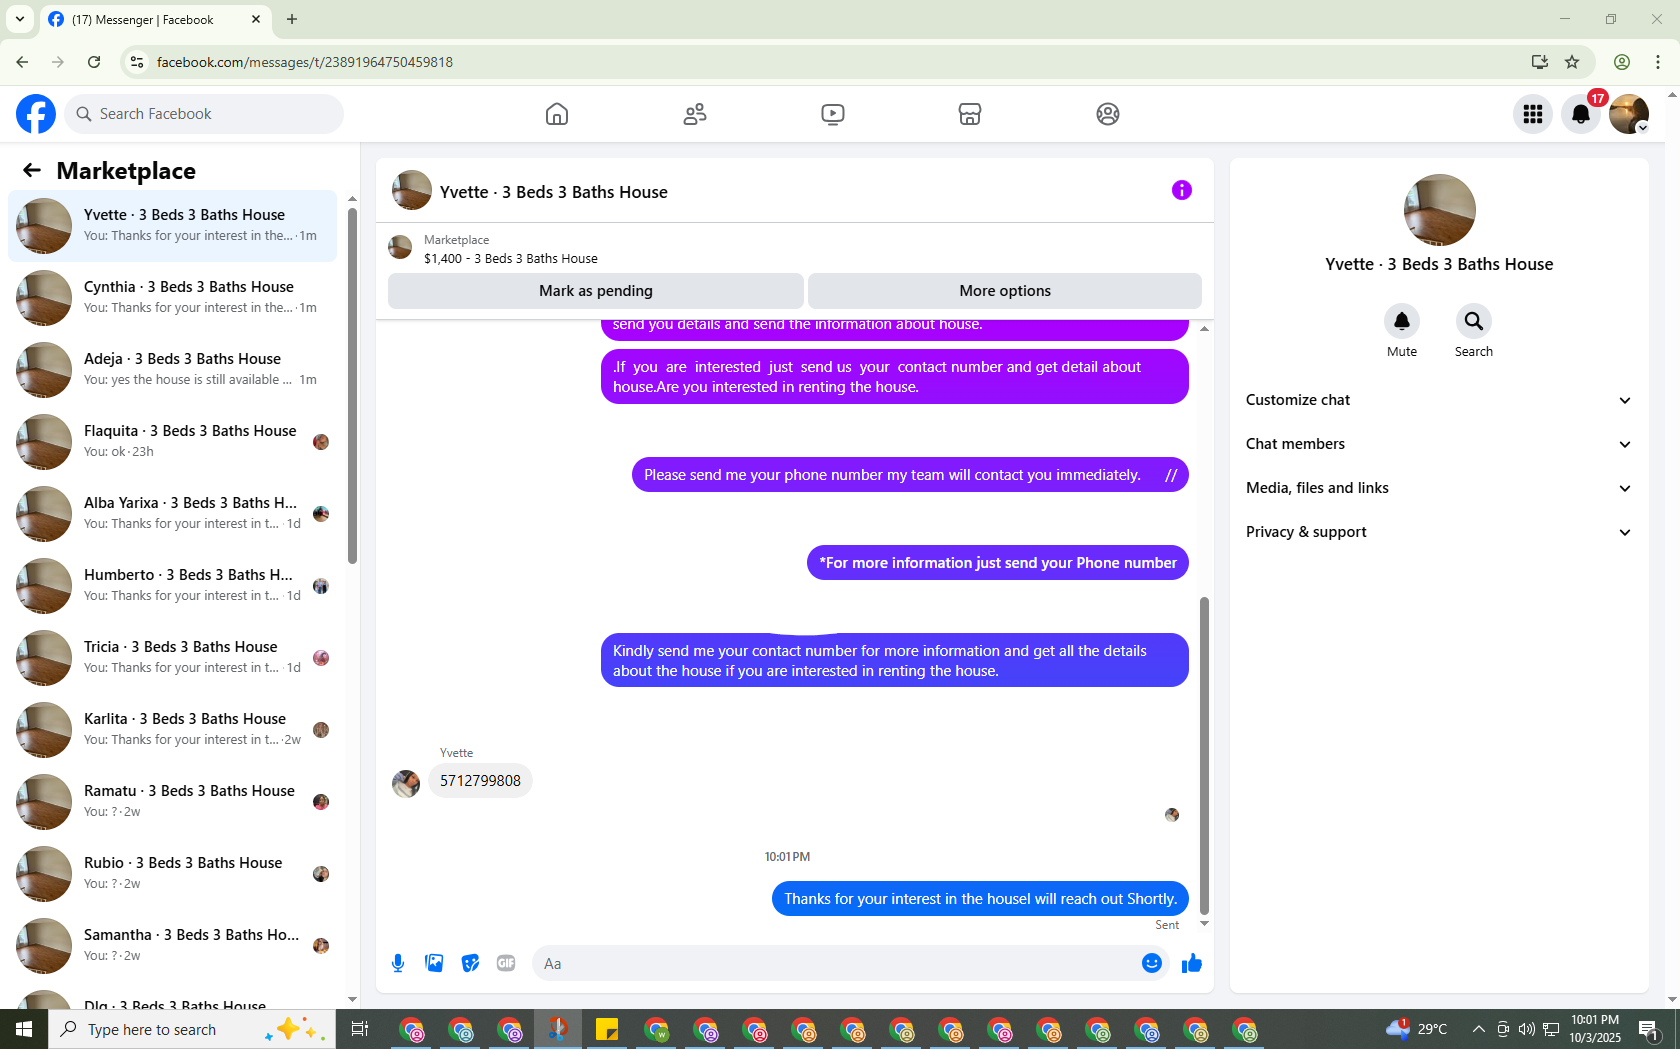Expand Customize chat section
The image size is (1680, 1049).
point(1439,400)
